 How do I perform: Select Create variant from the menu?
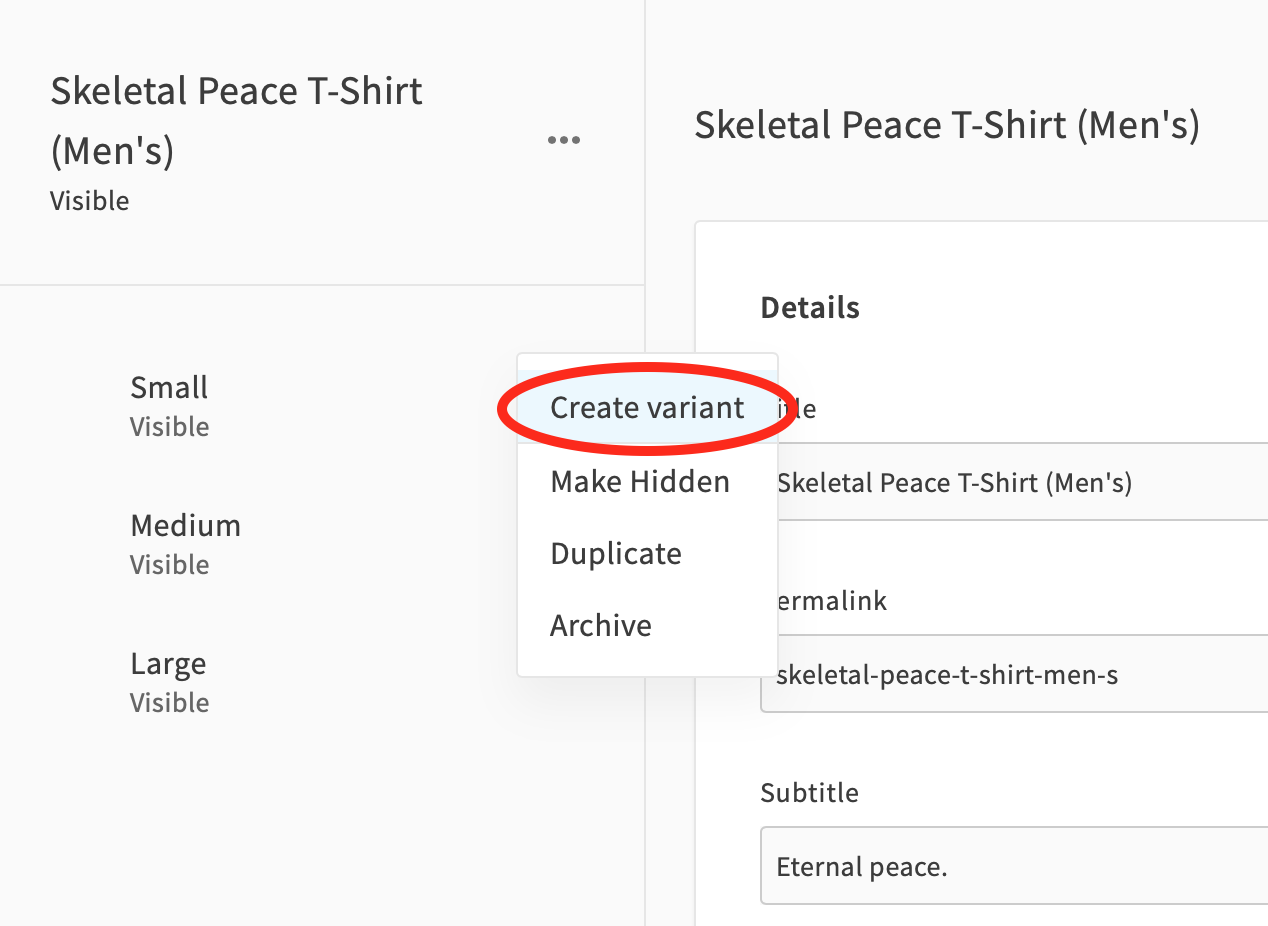pos(647,407)
